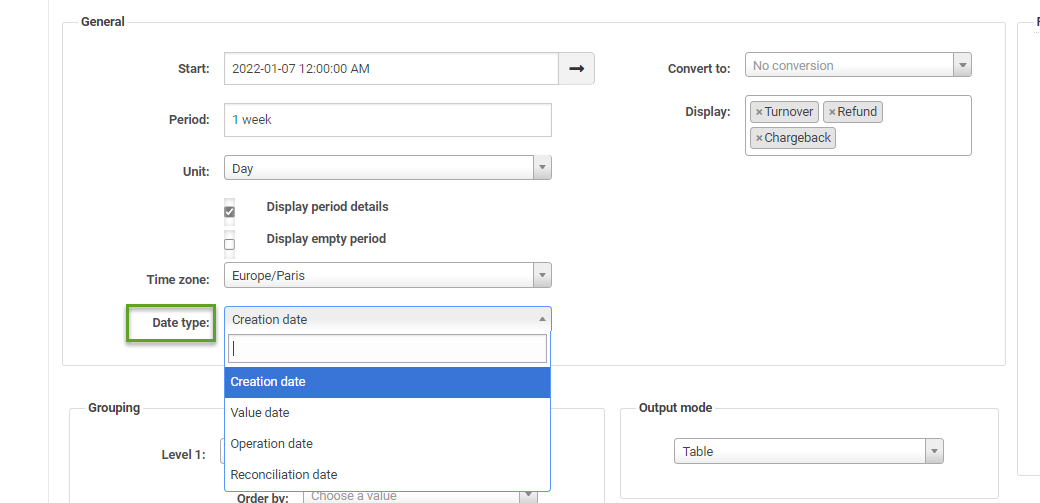This screenshot has height=503, width=1040.
Task: Open the Unit dropdown arrow
Action: [x=542, y=168]
